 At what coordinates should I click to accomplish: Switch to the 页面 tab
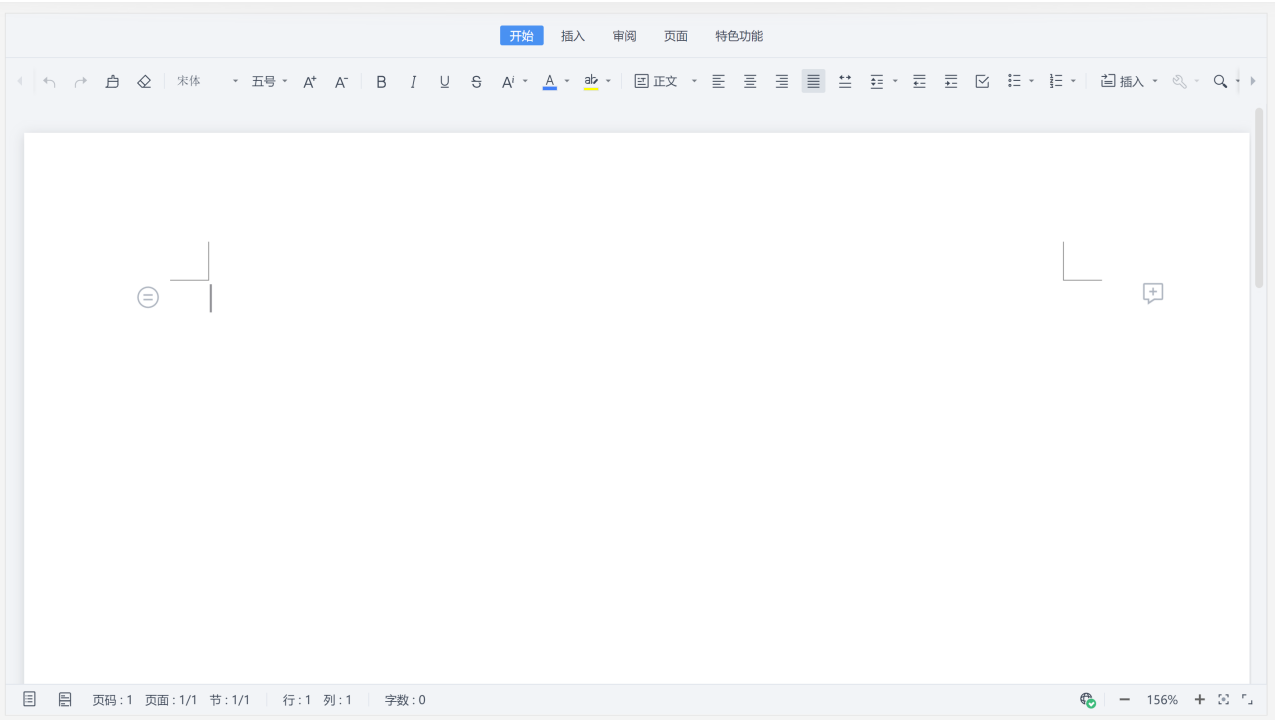(x=676, y=36)
